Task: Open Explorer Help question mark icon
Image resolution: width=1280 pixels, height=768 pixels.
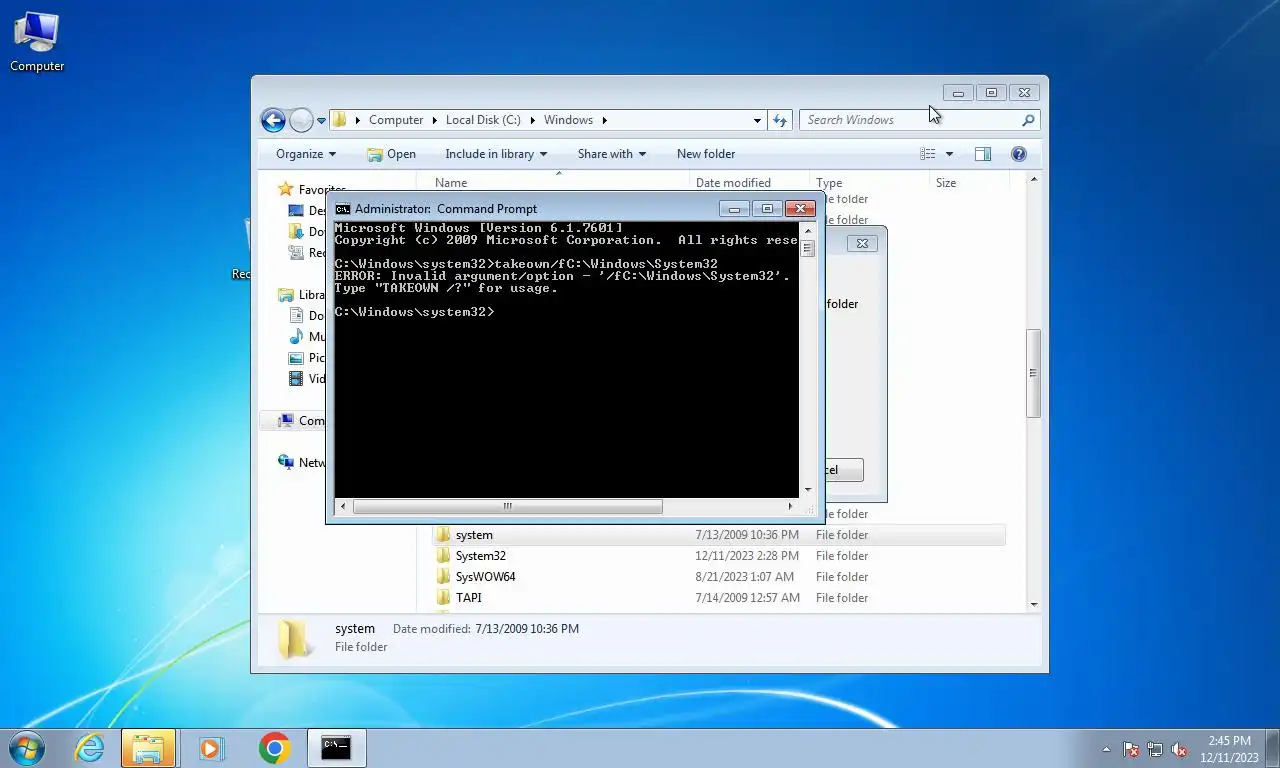Action: click(x=1019, y=154)
